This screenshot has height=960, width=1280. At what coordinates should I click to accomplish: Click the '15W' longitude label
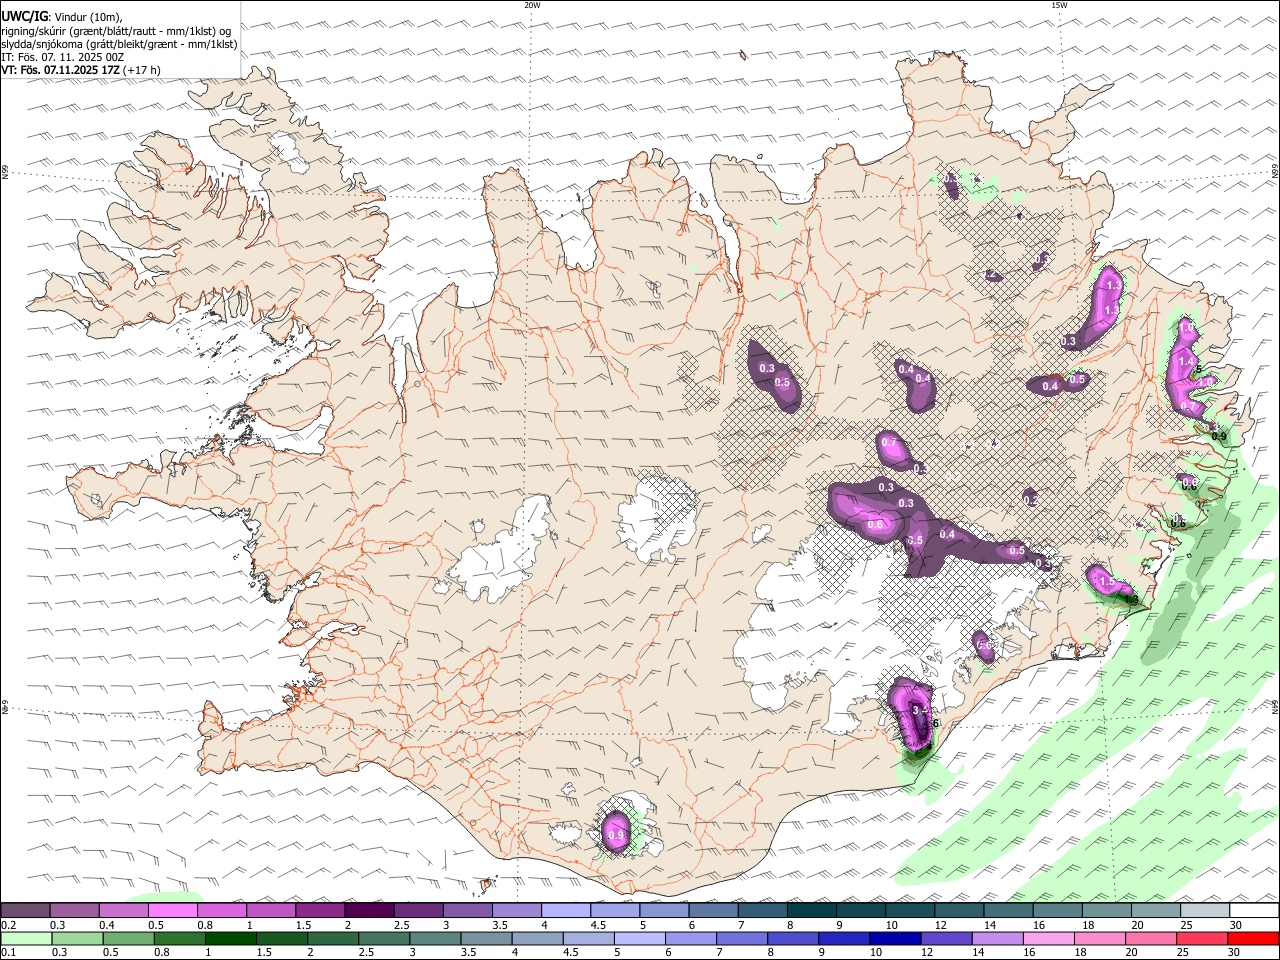1059,5
